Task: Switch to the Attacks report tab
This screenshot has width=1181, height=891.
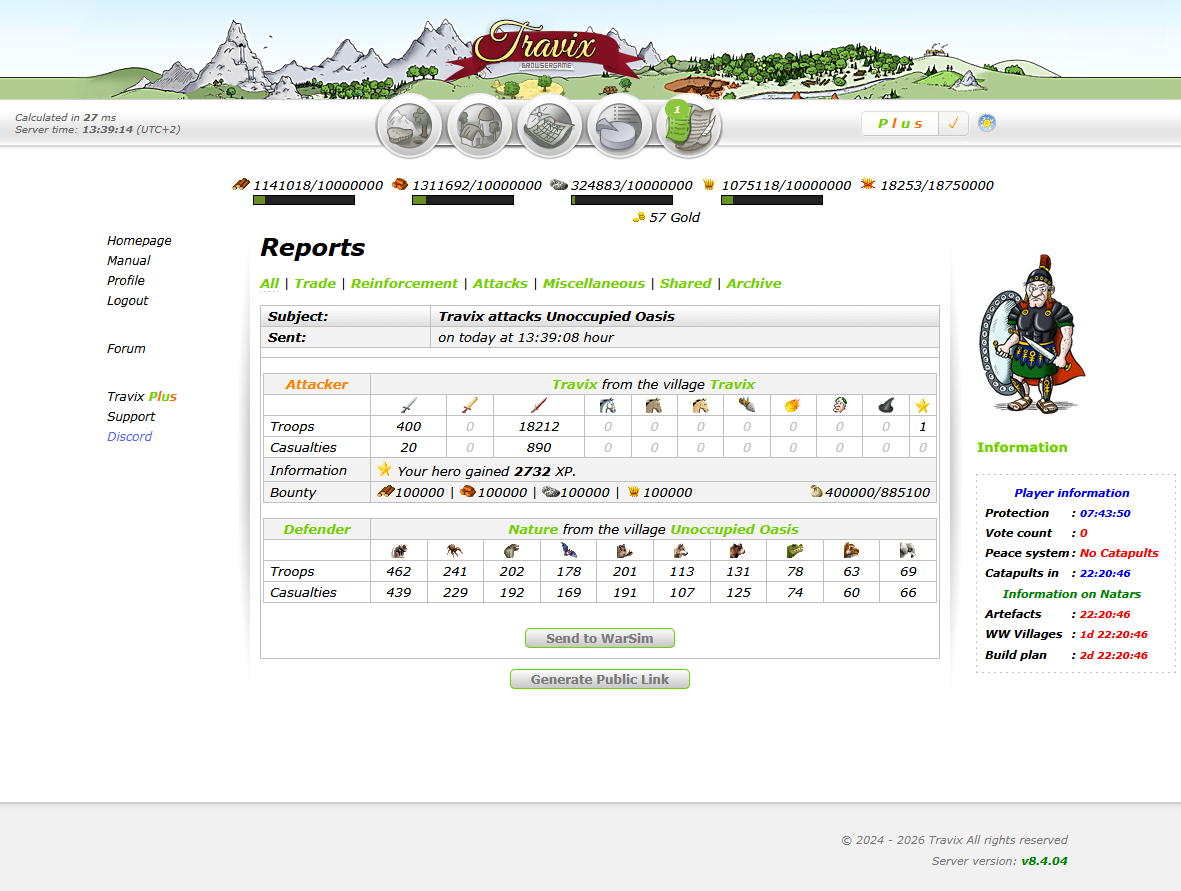Action: pyautogui.click(x=500, y=283)
